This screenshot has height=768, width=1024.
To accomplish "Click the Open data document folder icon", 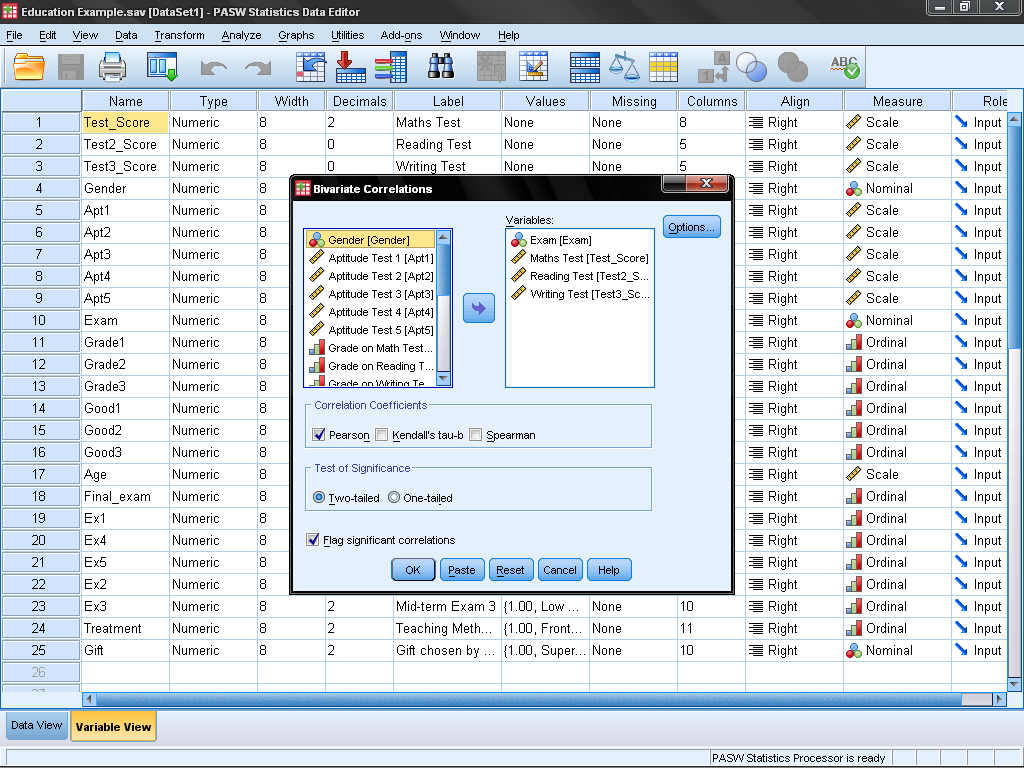I will 30,67.
